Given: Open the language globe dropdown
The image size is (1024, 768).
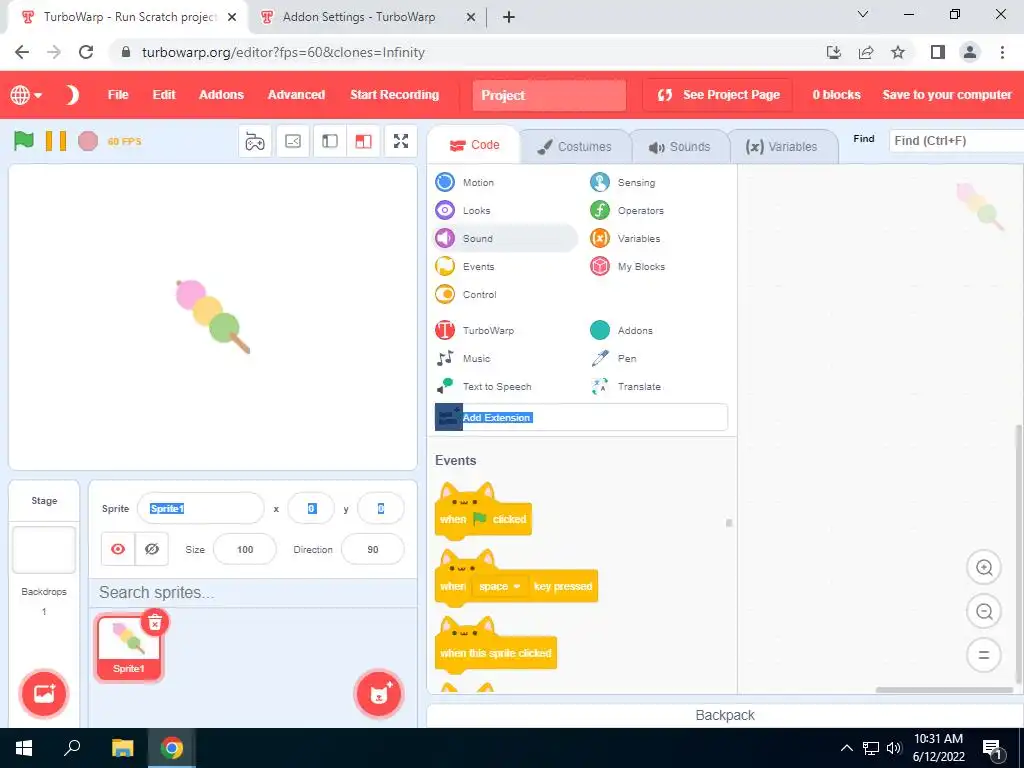Looking at the screenshot, I should (x=26, y=95).
